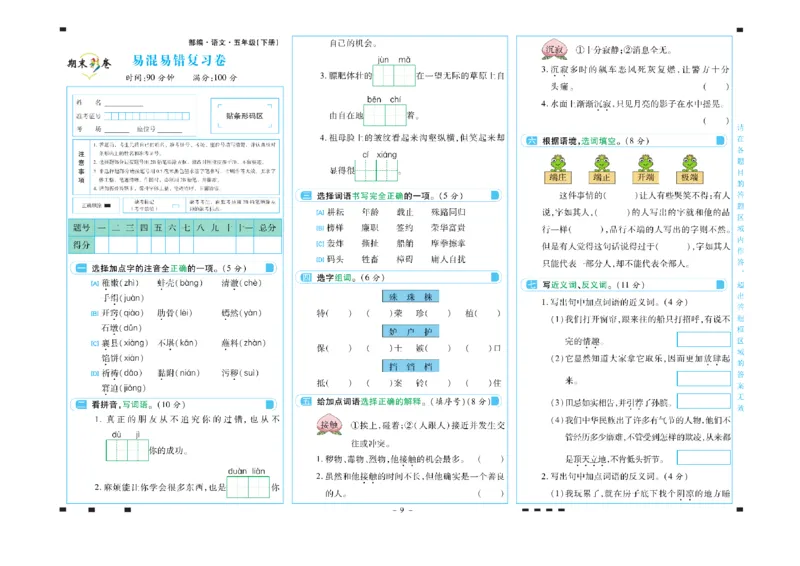The height and width of the screenshot is (566, 800).
Task: Click the word 摩拳擦掌
Action: [448, 243]
